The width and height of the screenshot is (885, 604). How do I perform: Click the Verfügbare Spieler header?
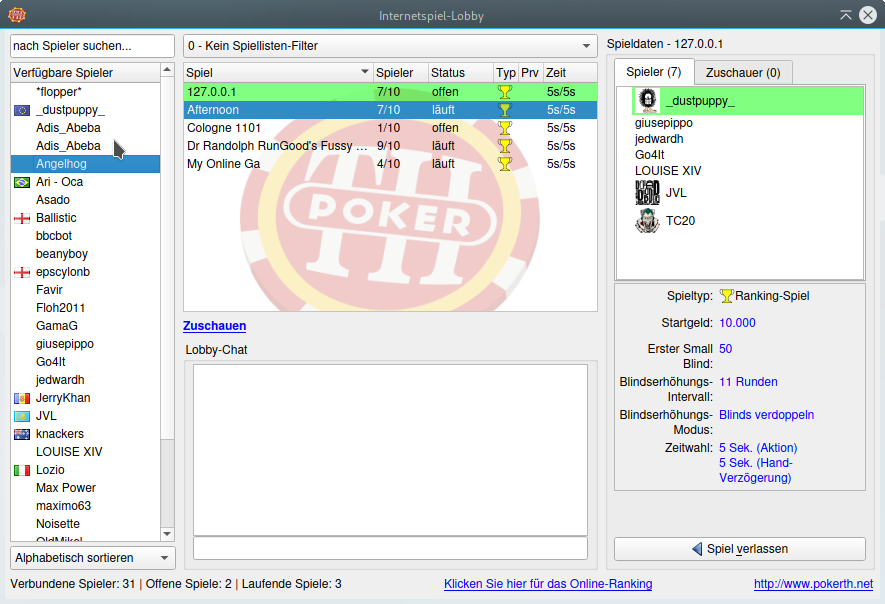tap(85, 73)
